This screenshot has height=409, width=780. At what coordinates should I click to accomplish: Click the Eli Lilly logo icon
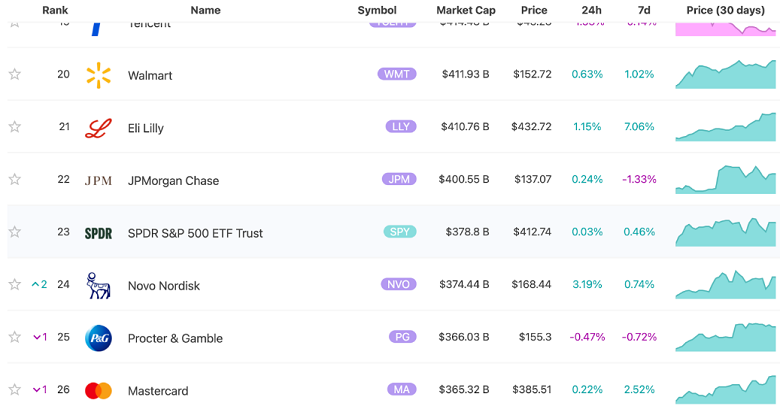tap(98, 128)
